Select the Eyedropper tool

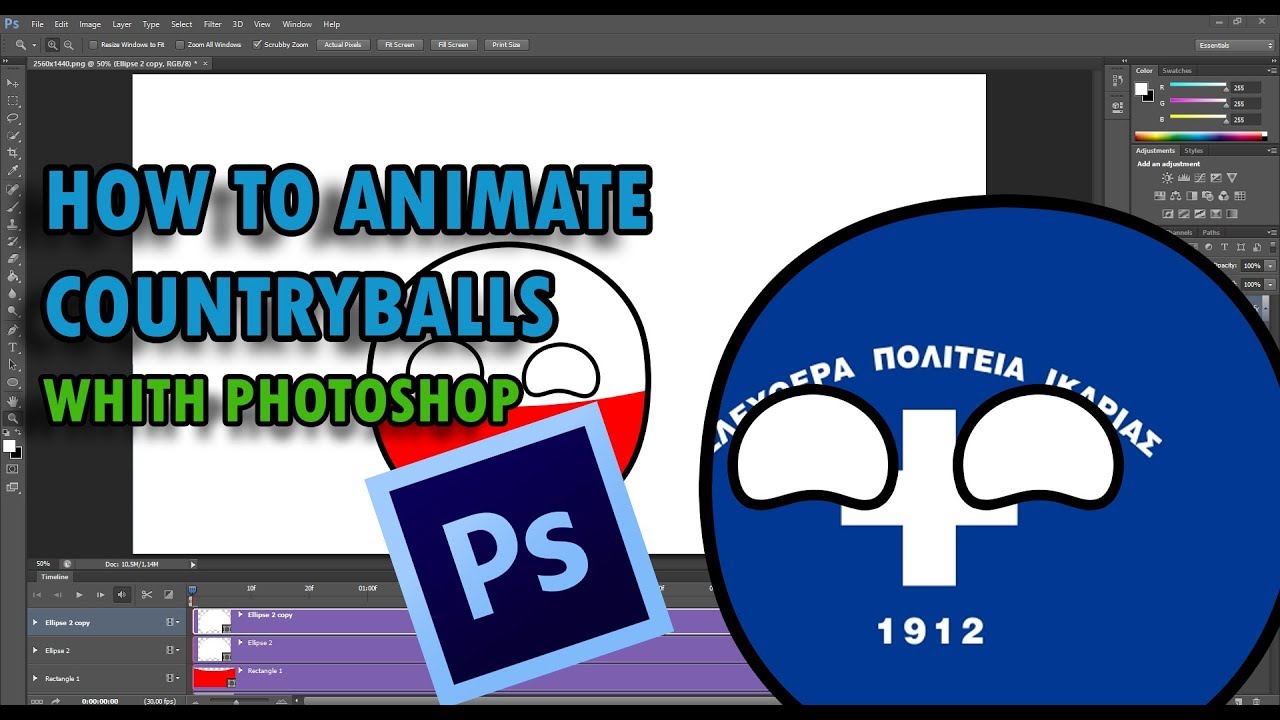(13, 171)
